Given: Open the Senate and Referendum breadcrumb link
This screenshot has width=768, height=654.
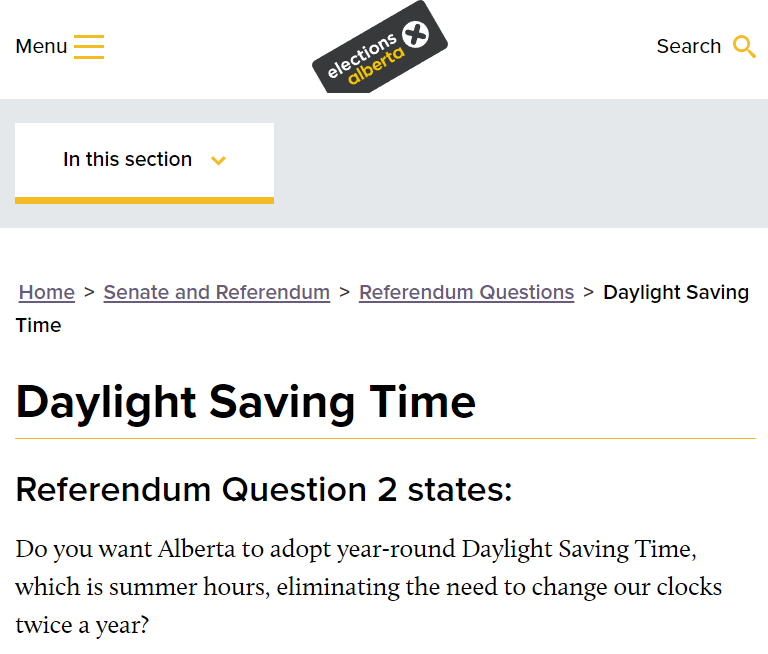Looking at the screenshot, I should click(216, 292).
